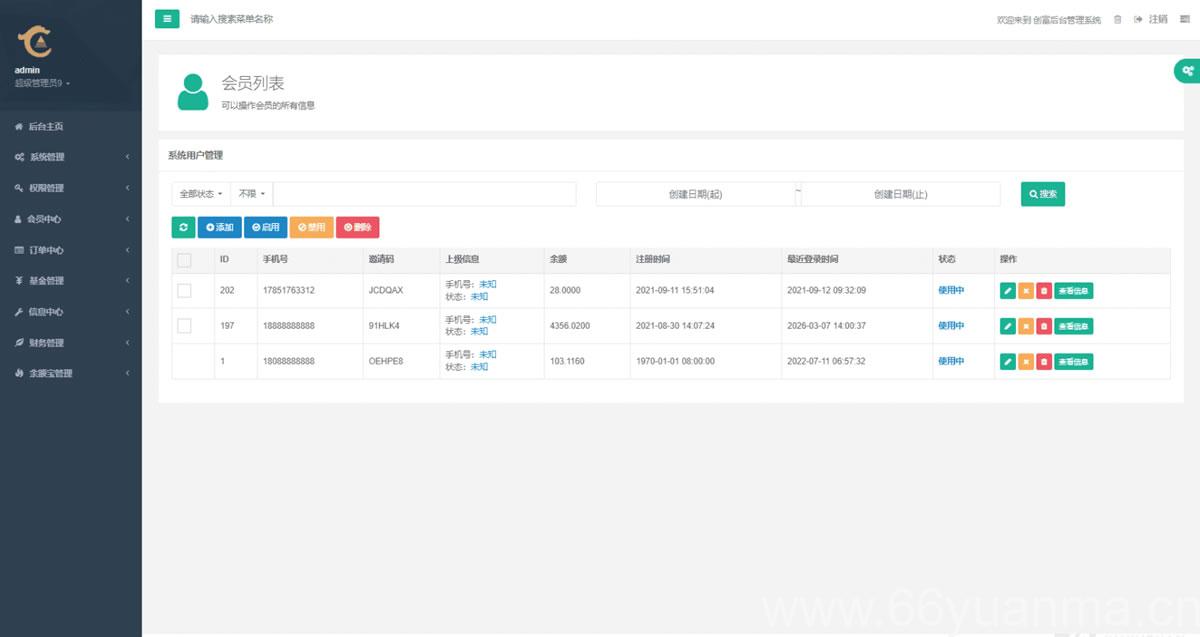
Task: Expand the 系统管理 sidebar menu
Action: 71,157
